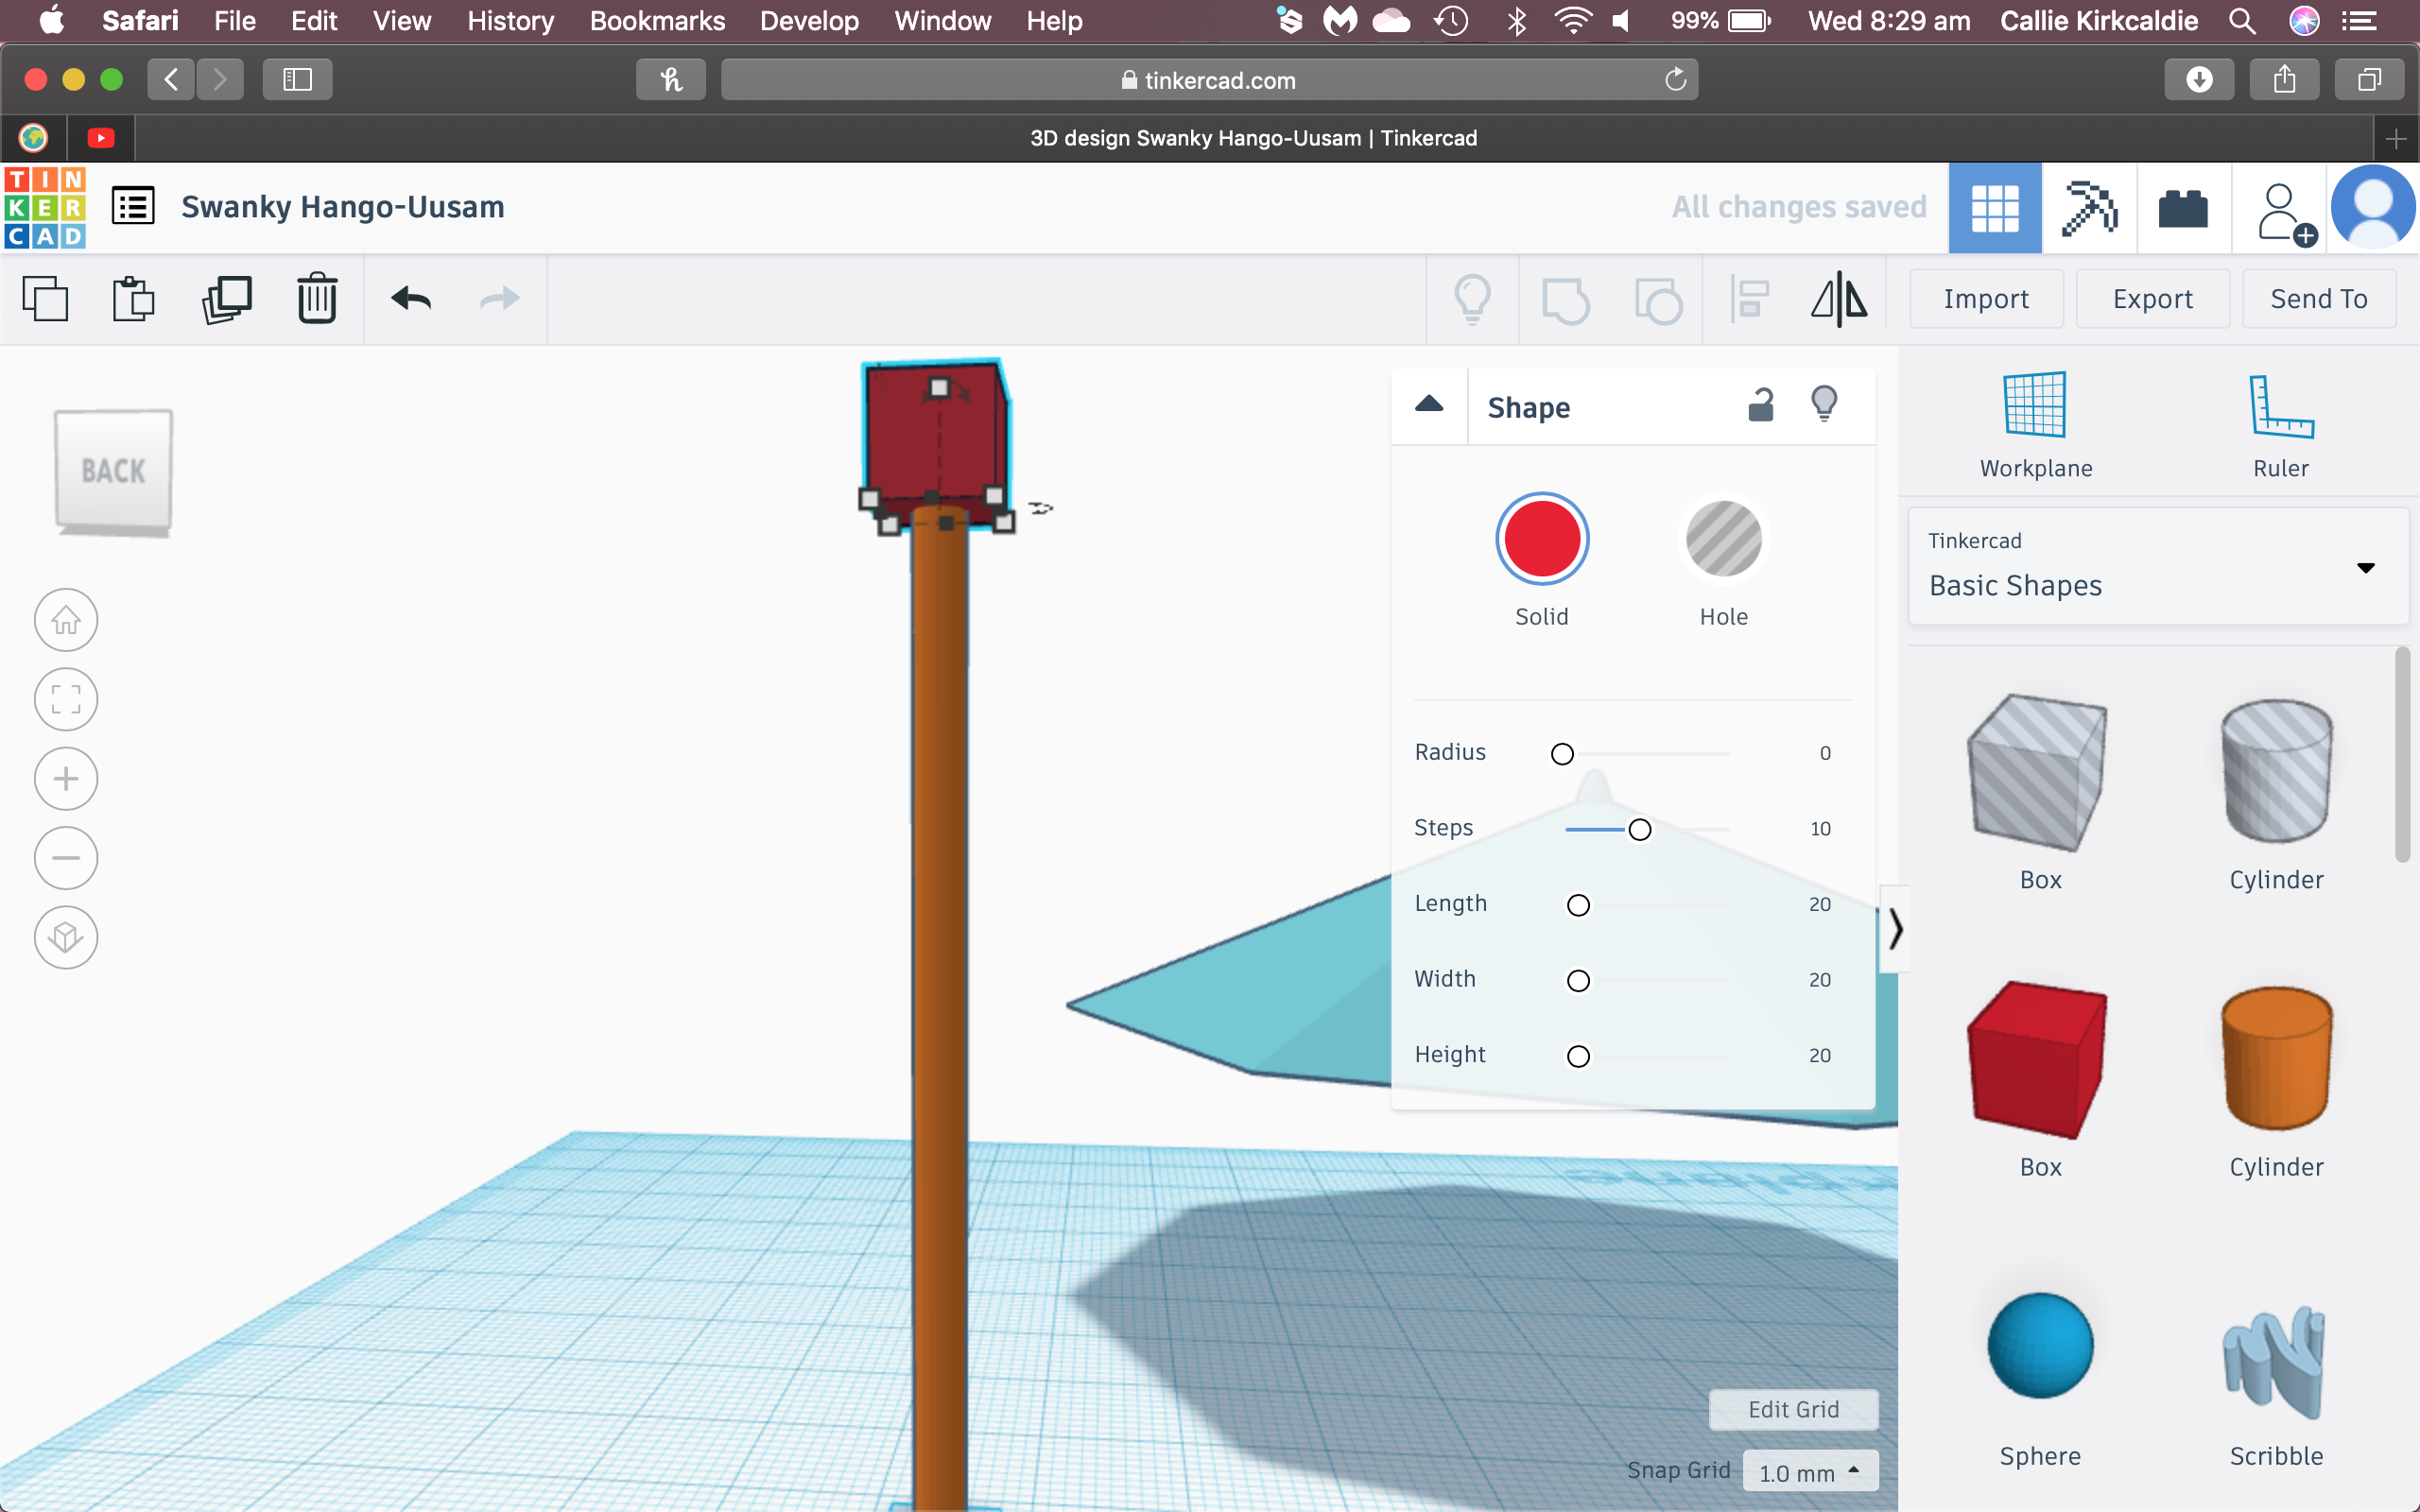Click the Send To button
Viewport: 2420px width, 1512px height.
tap(2319, 299)
